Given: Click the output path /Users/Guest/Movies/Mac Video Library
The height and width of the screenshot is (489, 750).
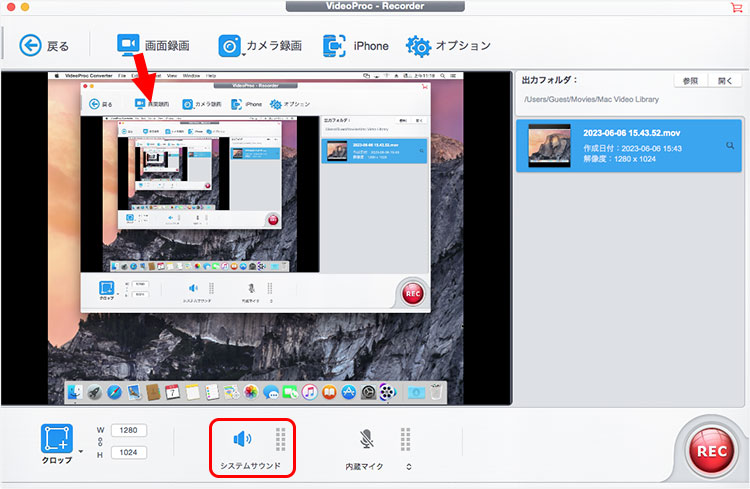Looking at the screenshot, I should click(591, 100).
